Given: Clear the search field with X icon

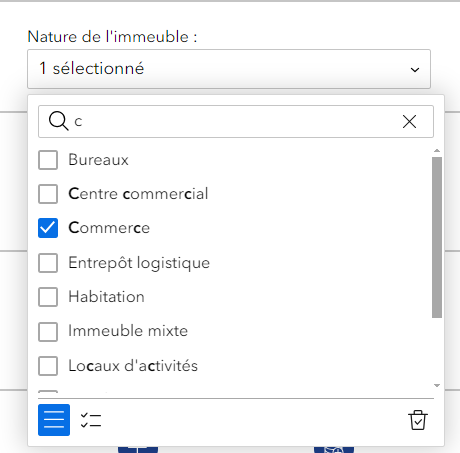Looking at the screenshot, I should point(409,121).
